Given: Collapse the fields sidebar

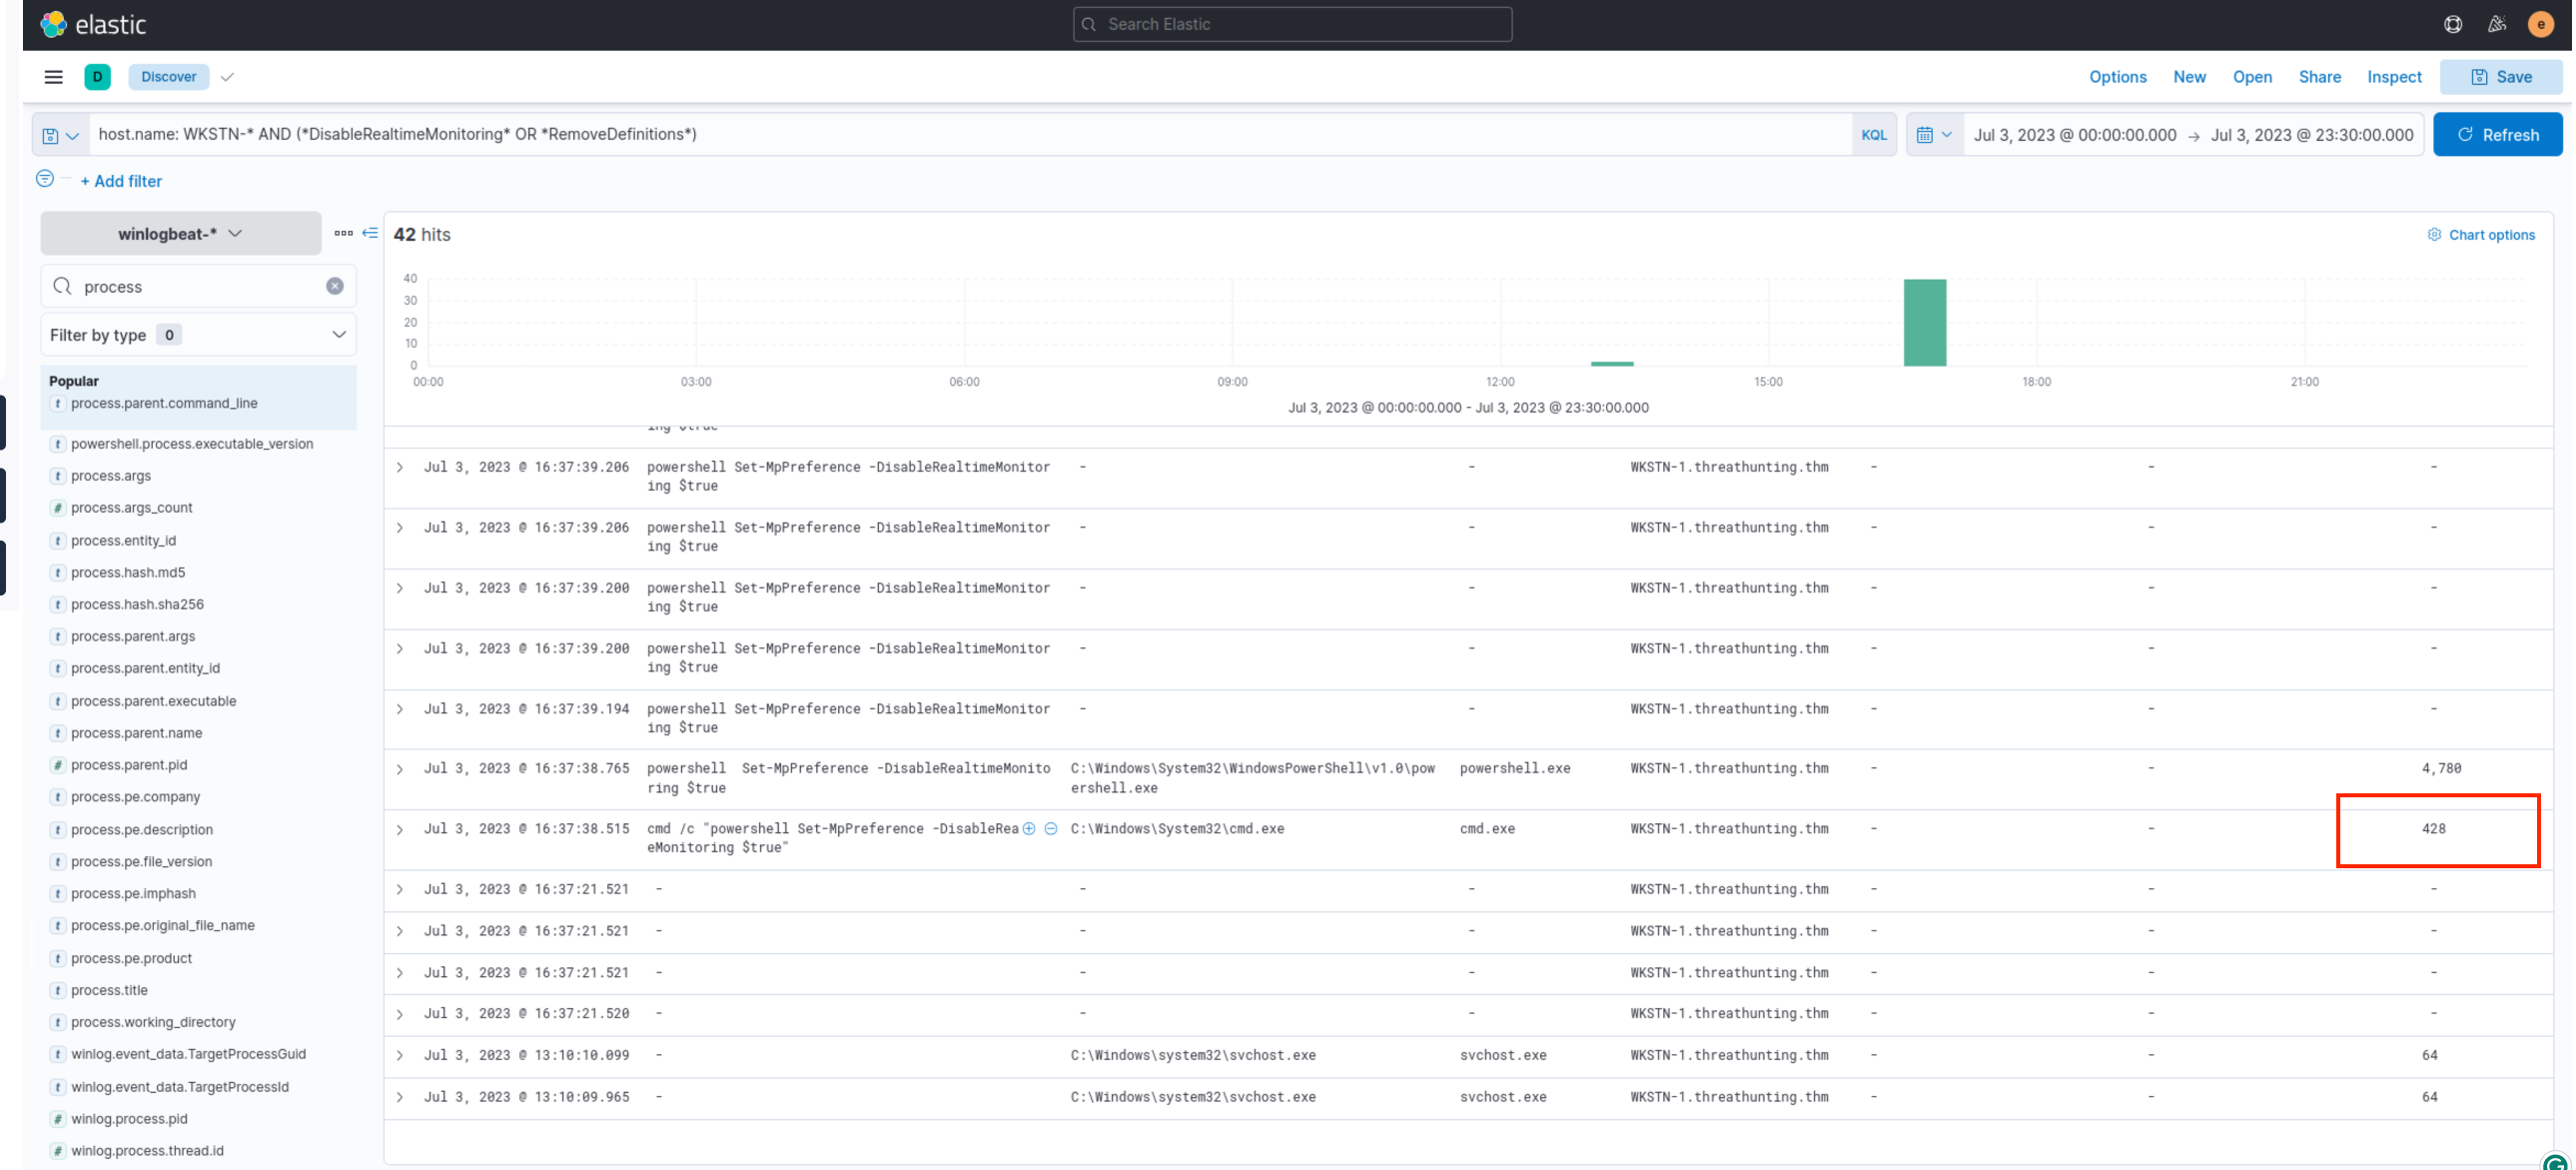Looking at the screenshot, I should coord(370,233).
